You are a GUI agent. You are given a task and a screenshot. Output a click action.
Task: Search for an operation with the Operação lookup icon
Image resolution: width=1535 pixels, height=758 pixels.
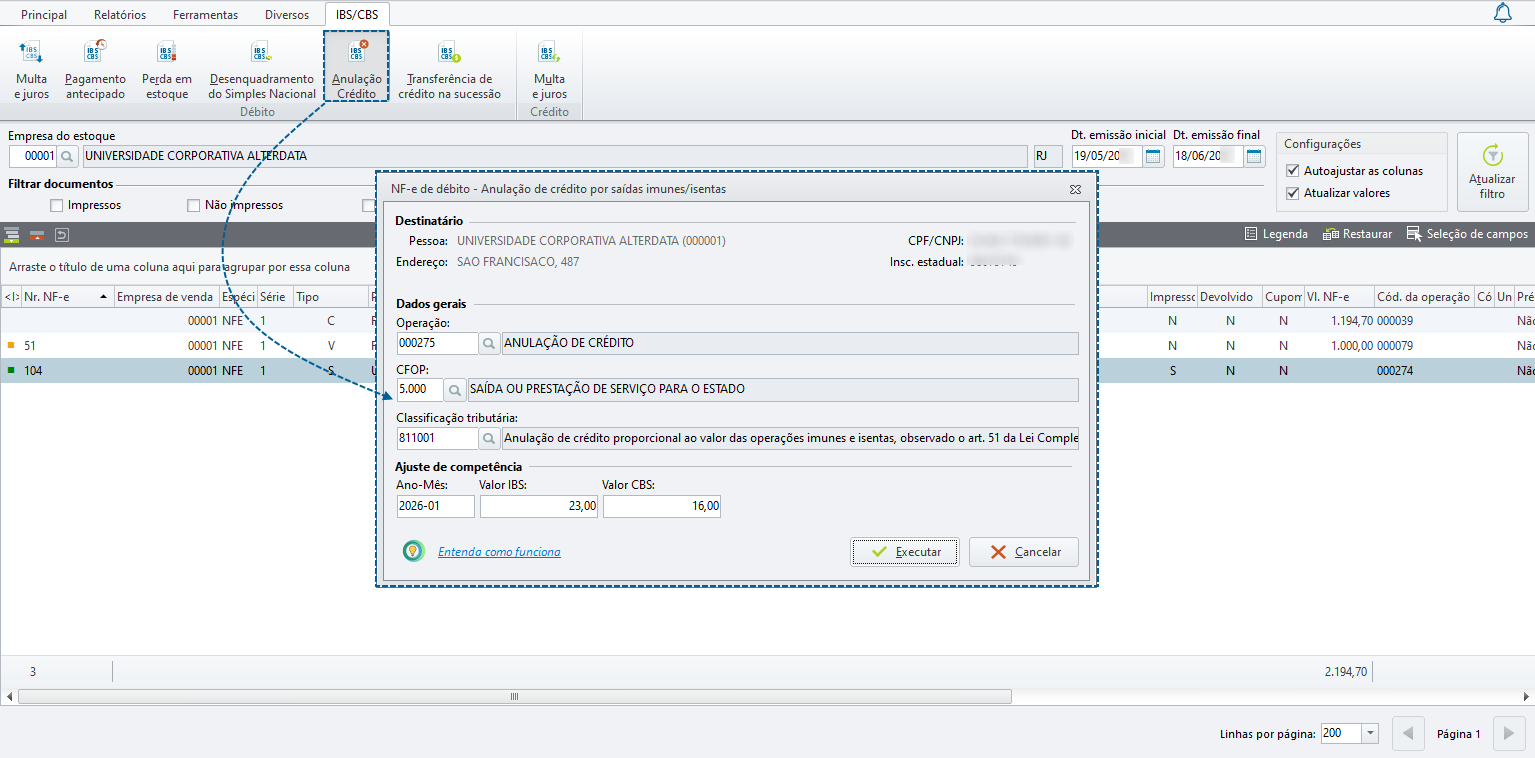tap(489, 343)
